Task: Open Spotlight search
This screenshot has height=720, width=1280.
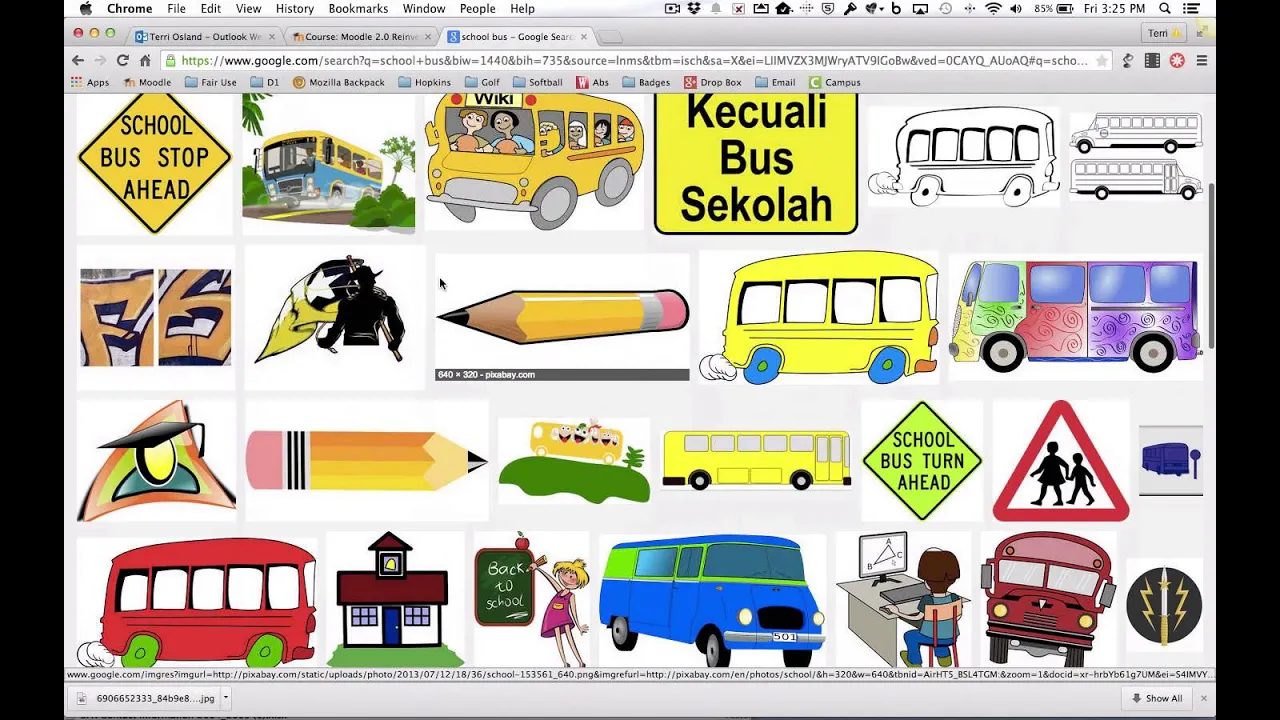Action: 1165,9
